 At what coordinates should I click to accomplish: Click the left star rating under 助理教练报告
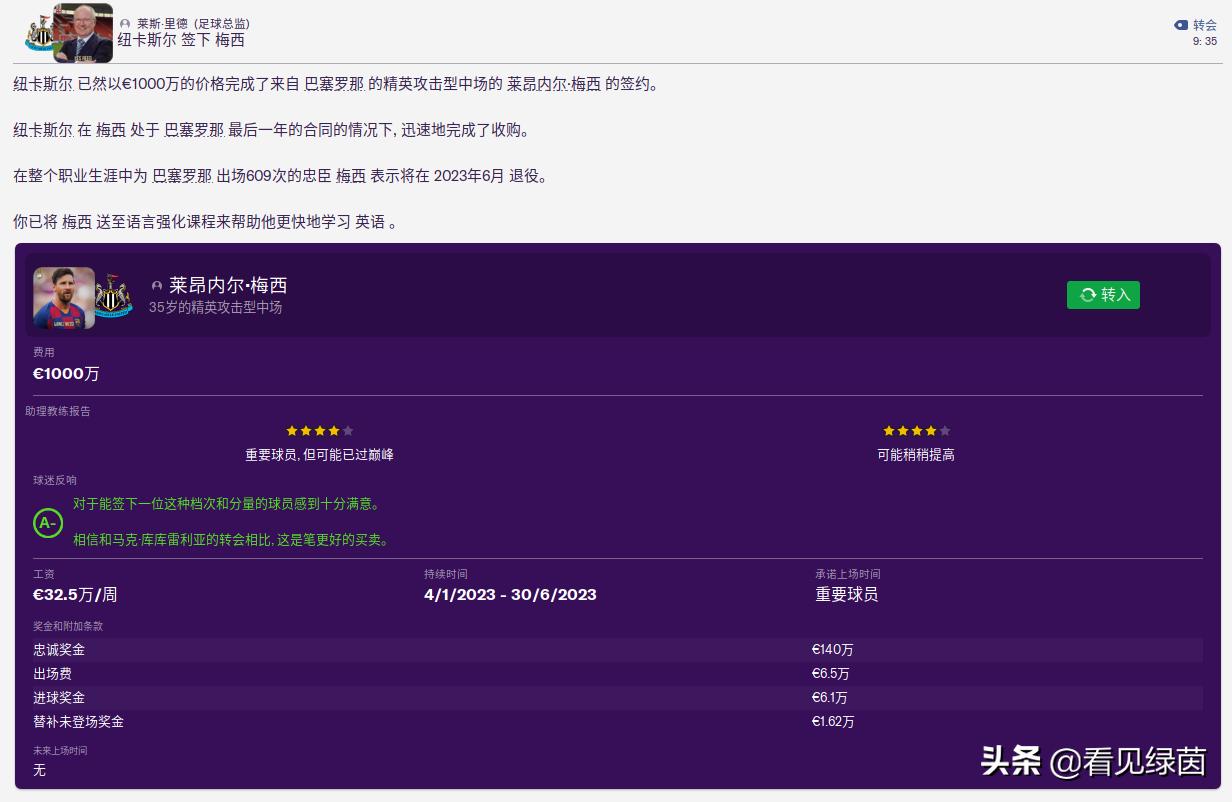pyautogui.click(x=319, y=431)
